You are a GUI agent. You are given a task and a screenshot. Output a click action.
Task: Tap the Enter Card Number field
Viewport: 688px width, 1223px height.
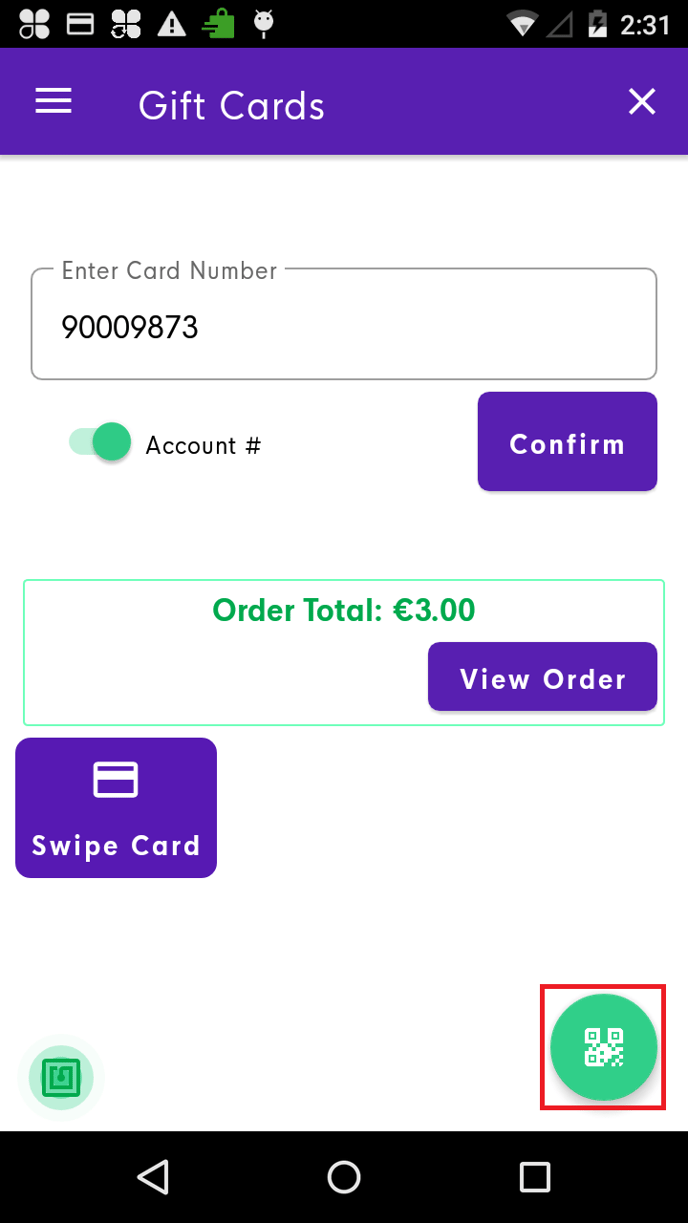click(343, 327)
